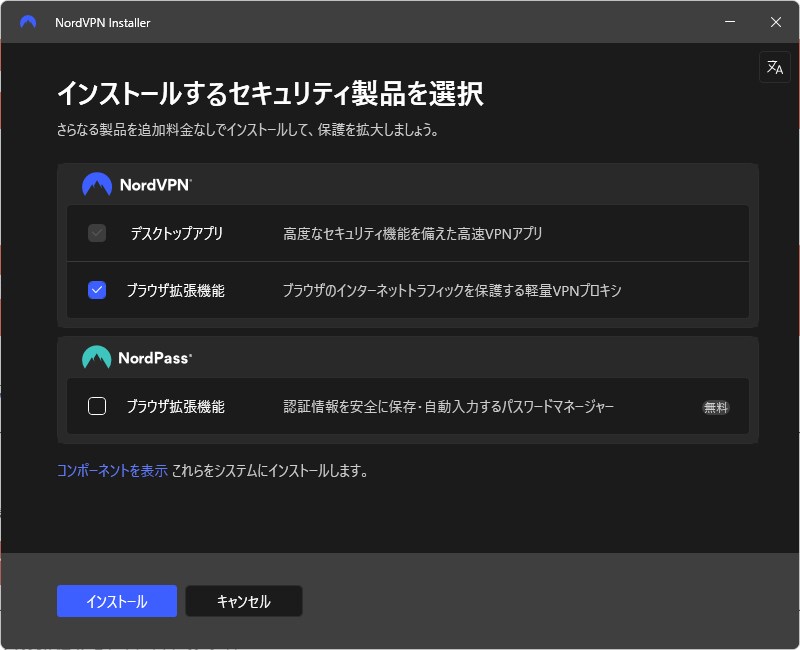The width and height of the screenshot is (800, 650).
Task: Minimize the NordVPN Installer window
Action: click(x=729, y=22)
